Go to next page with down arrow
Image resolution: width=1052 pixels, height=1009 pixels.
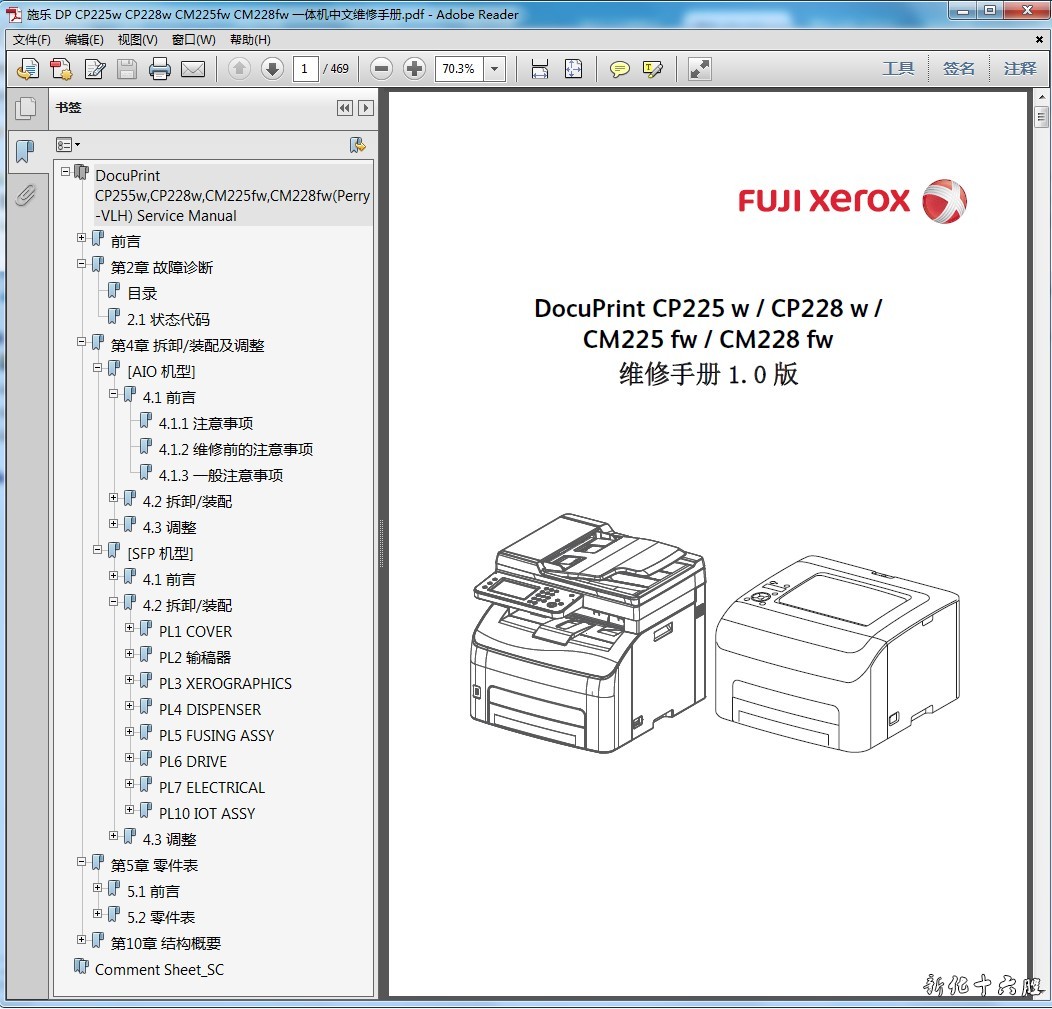[272, 69]
